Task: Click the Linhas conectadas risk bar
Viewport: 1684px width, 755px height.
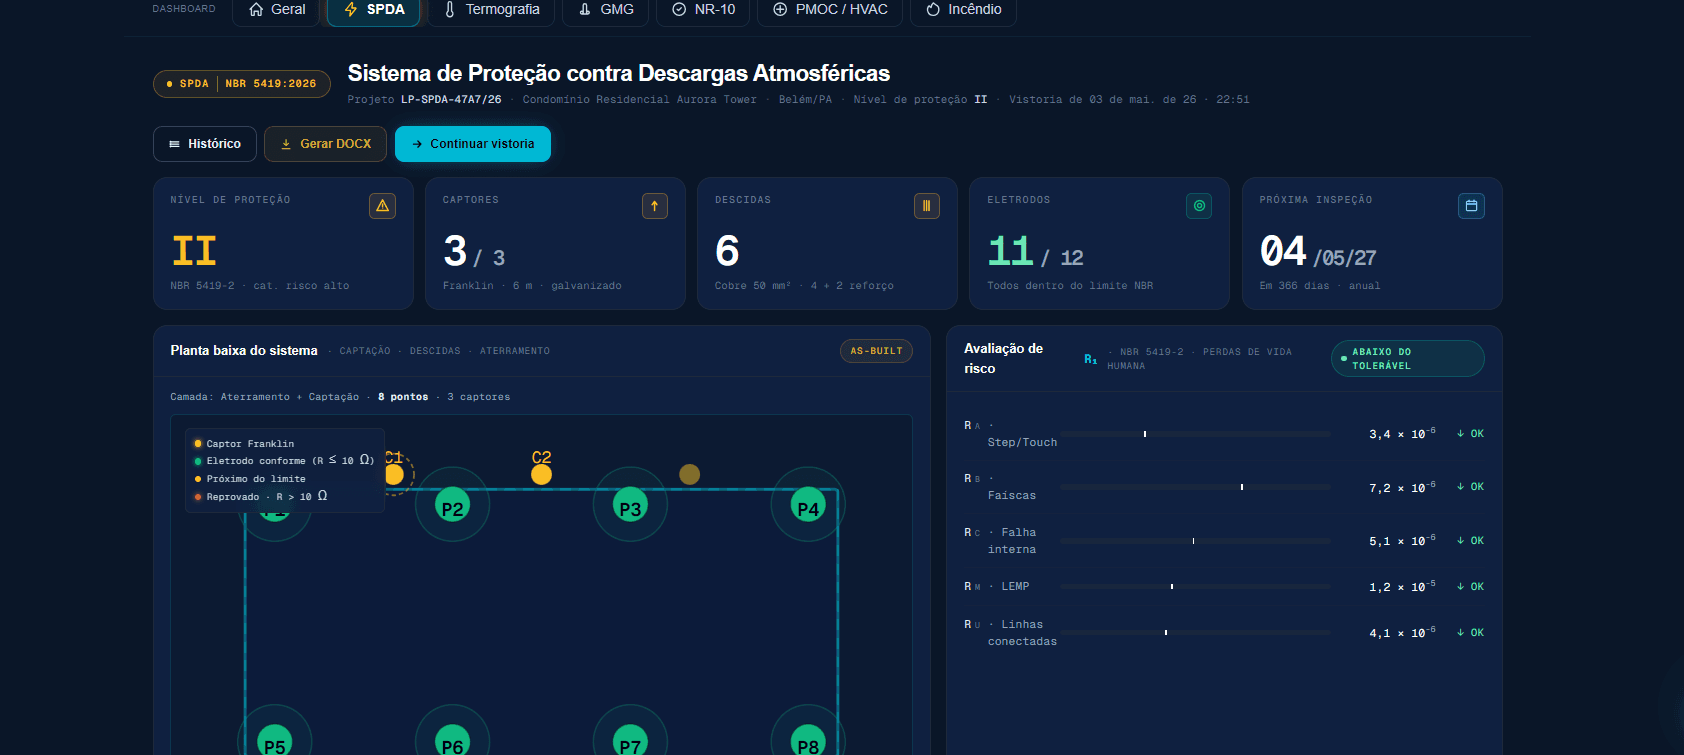Action: [x=1196, y=633]
